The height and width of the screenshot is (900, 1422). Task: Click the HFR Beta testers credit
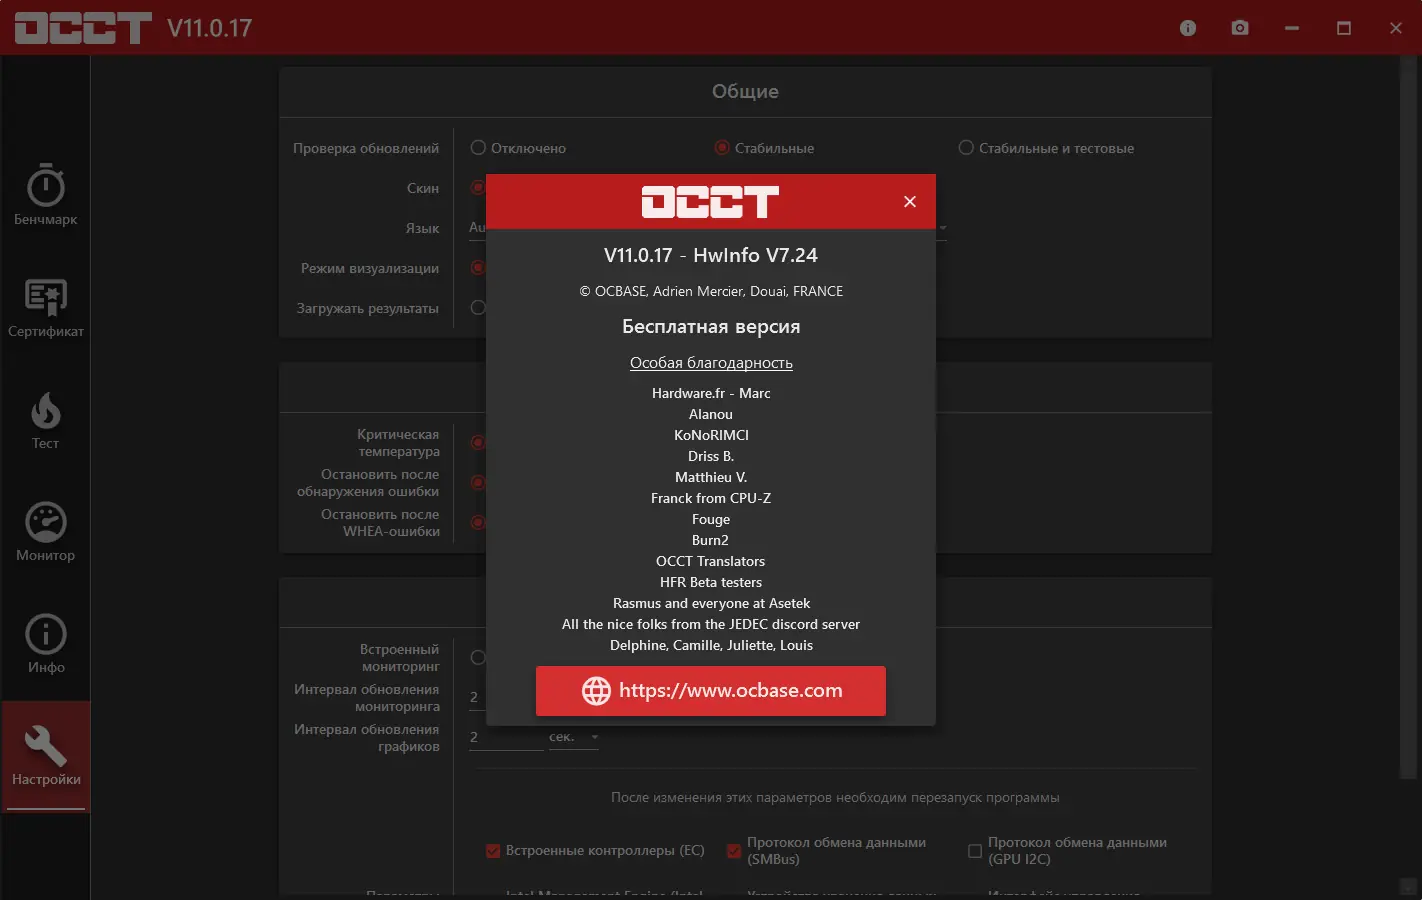click(711, 582)
